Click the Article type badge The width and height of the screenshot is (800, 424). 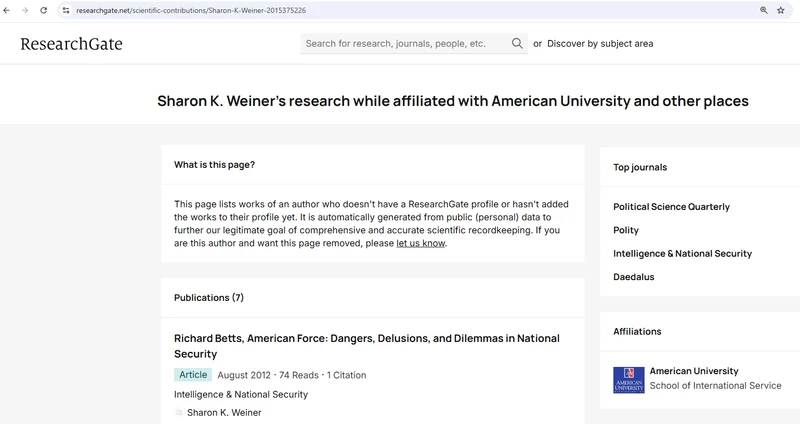pyautogui.click(x=193, y=375)
